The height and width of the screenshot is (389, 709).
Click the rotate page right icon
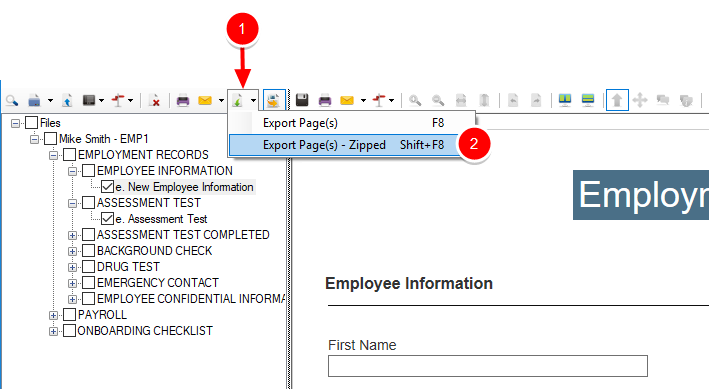click(x=536, y=100)
